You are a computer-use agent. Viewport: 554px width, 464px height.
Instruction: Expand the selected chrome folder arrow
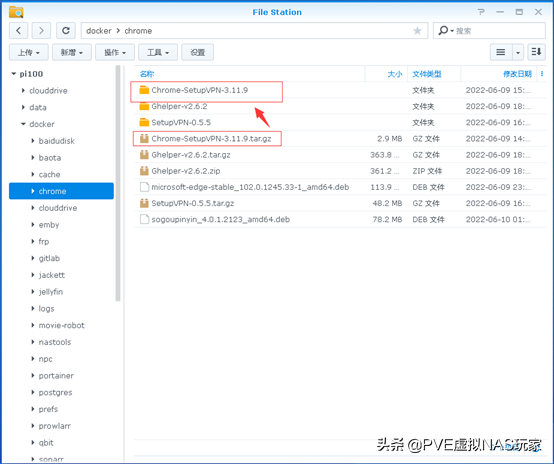click(x=33, y=191)
